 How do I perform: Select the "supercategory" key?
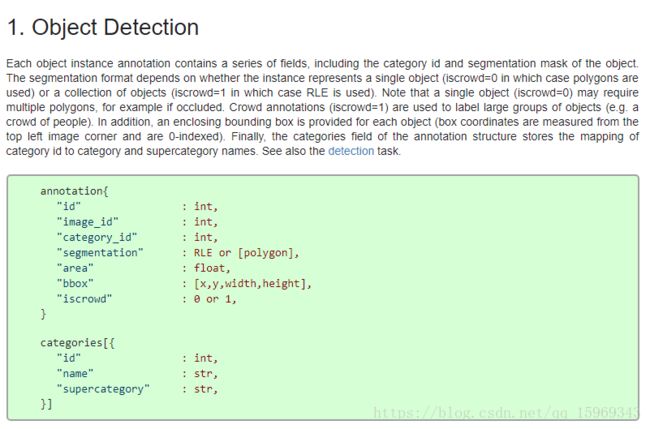[x=103, y=389]
